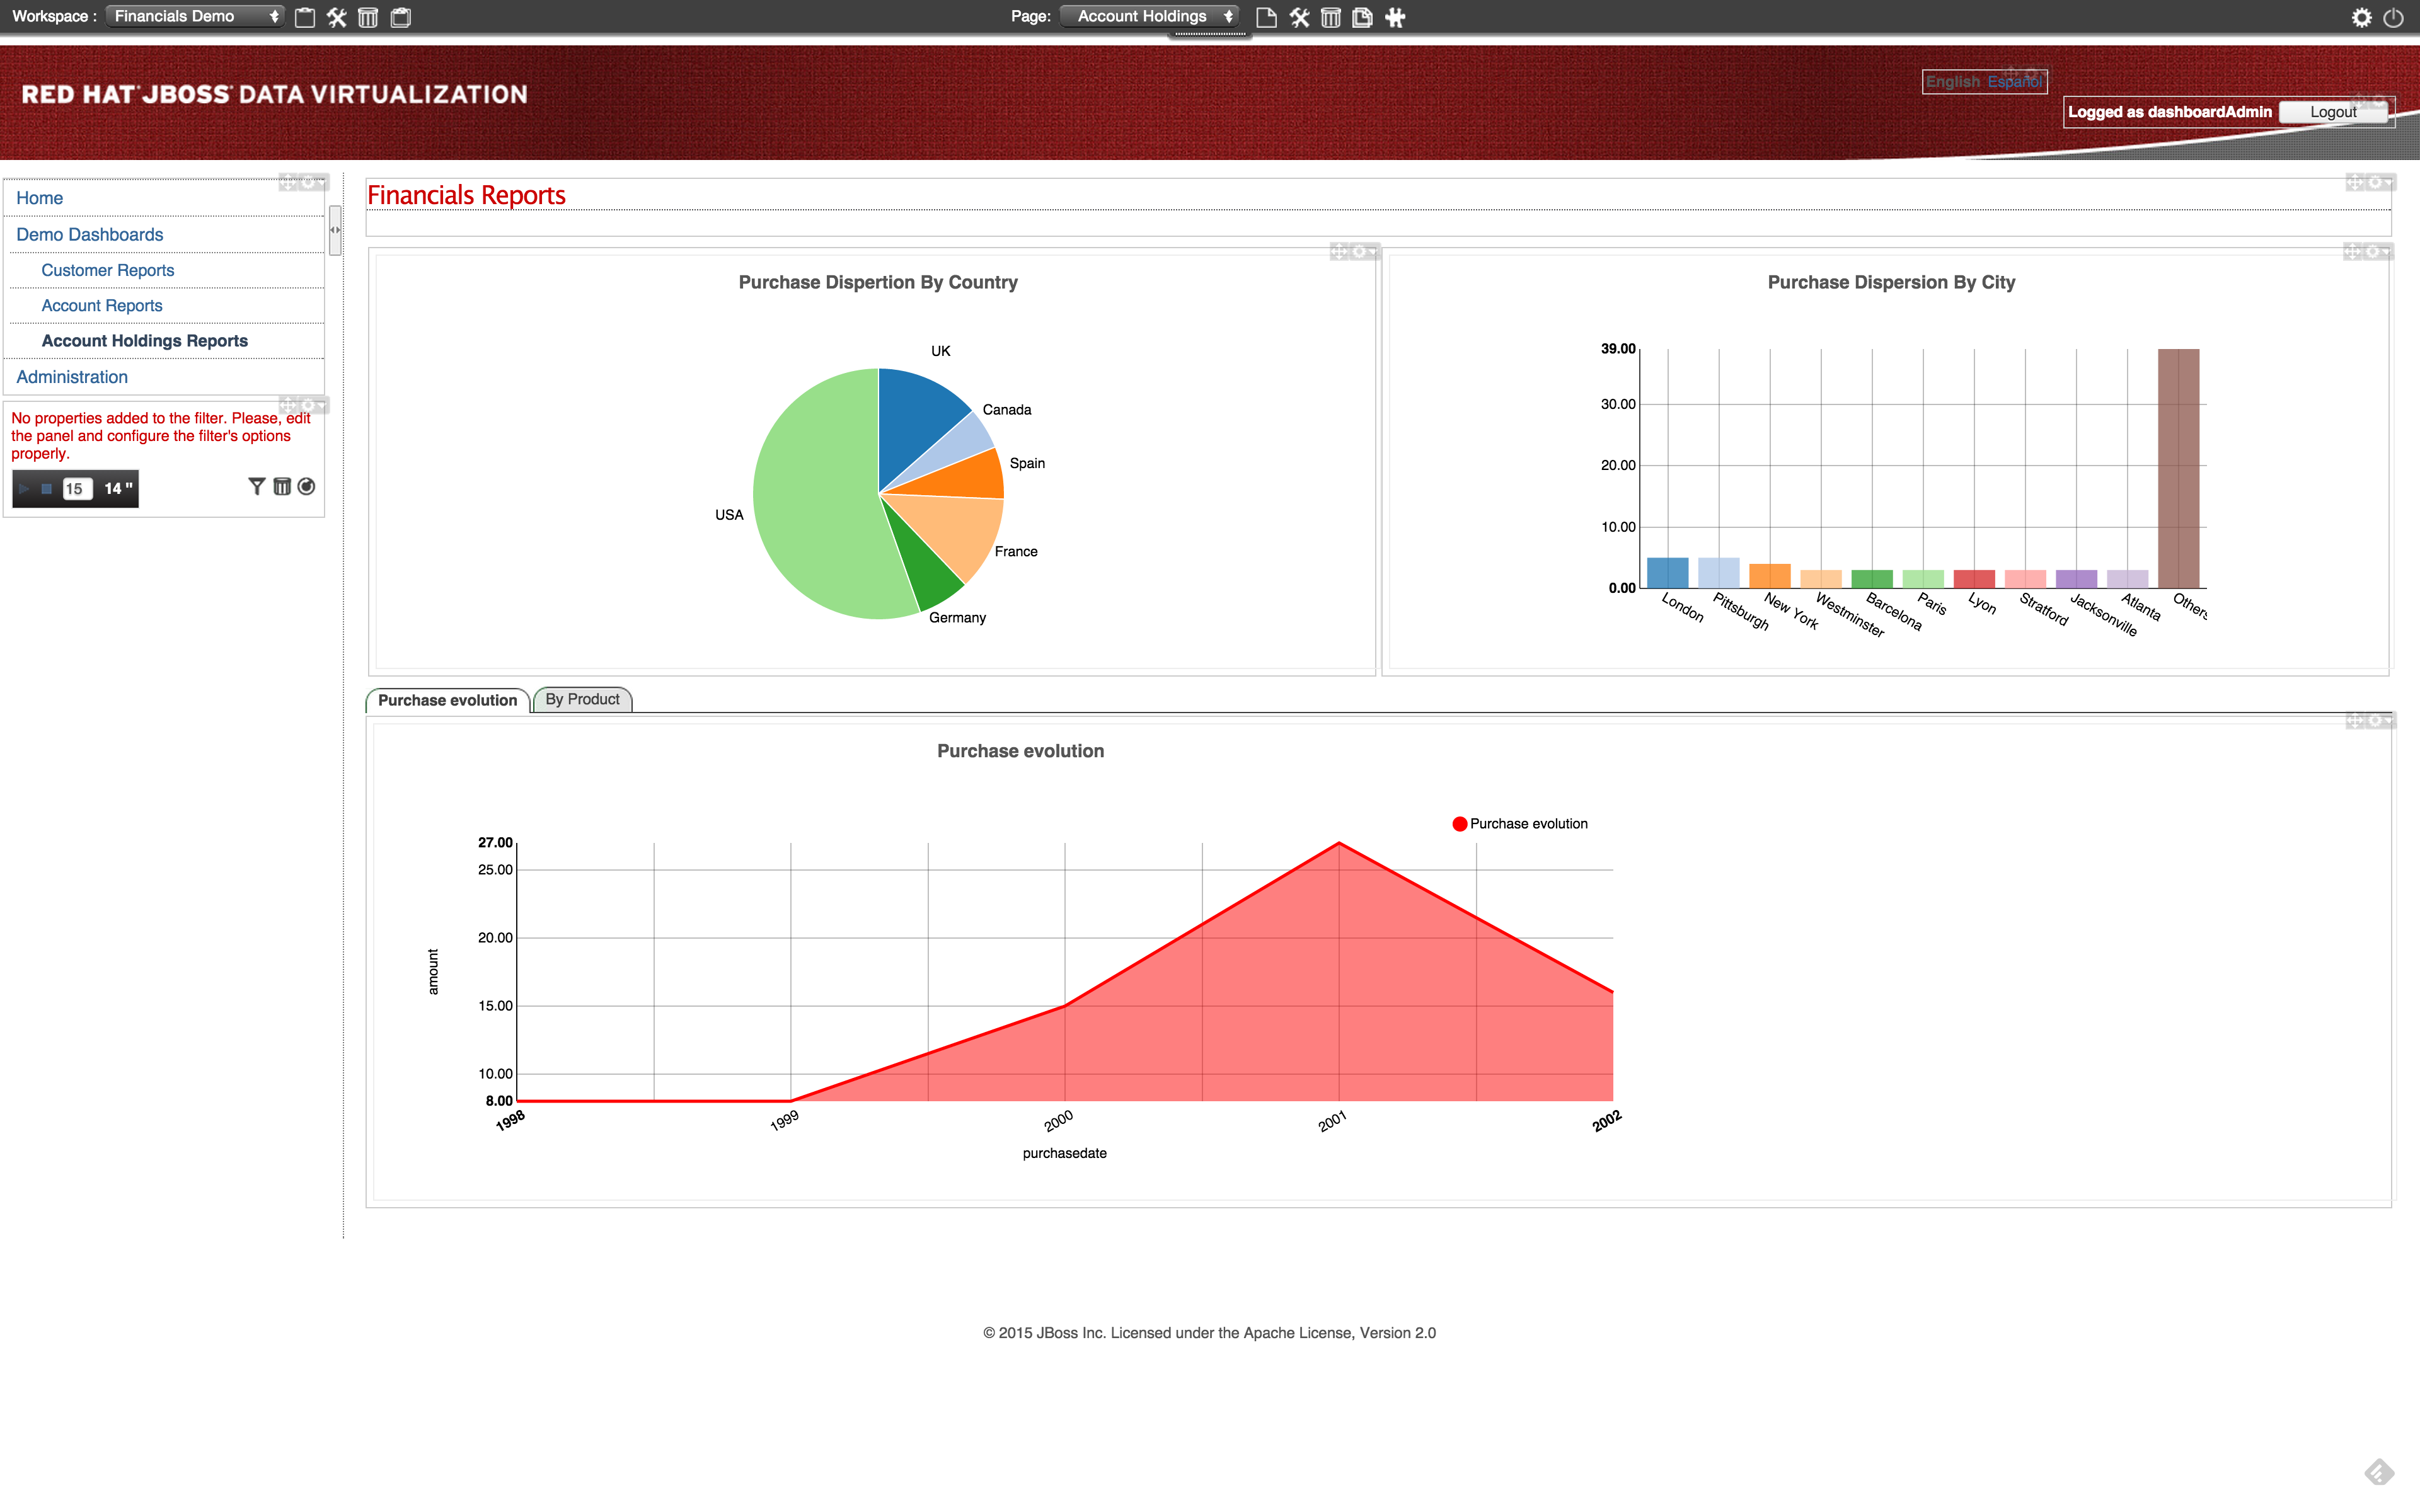Expand panel menu arrow of Purchase Dispersion By City
The height and width of the screenshot is (1512, 2420).
click(2386, 252)
